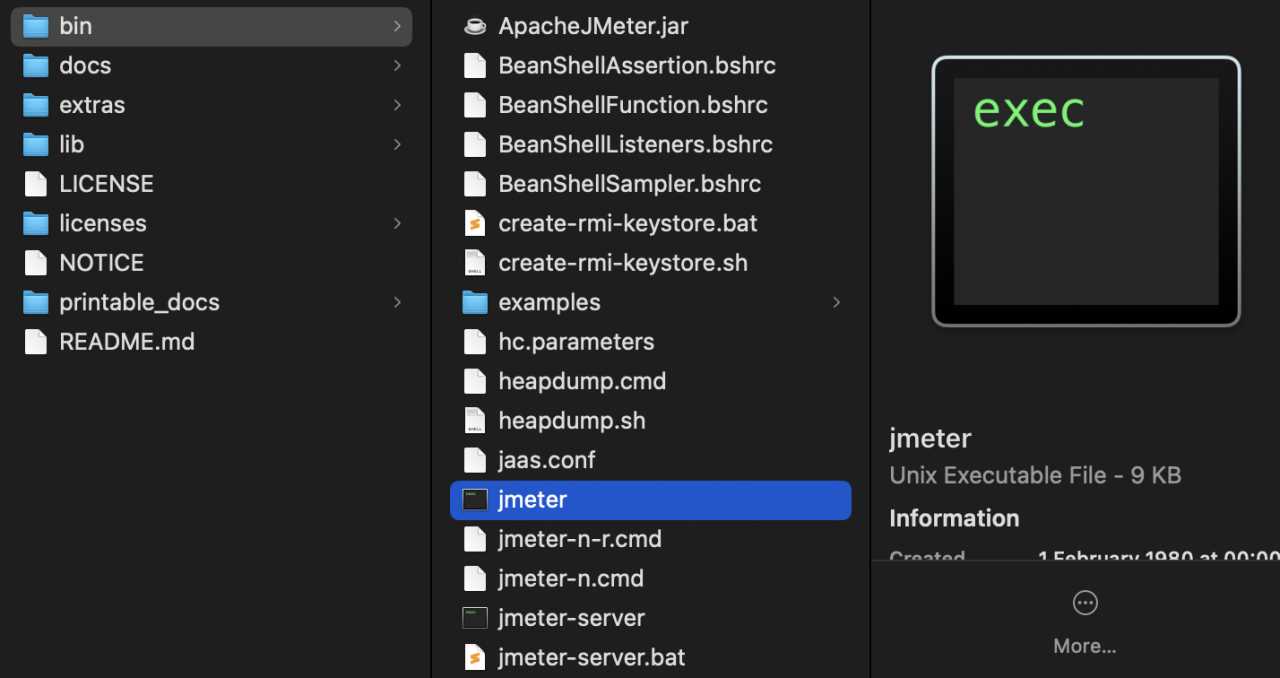
Task: Expand the docs folder chevron
Action: click(x=397, y=65)
